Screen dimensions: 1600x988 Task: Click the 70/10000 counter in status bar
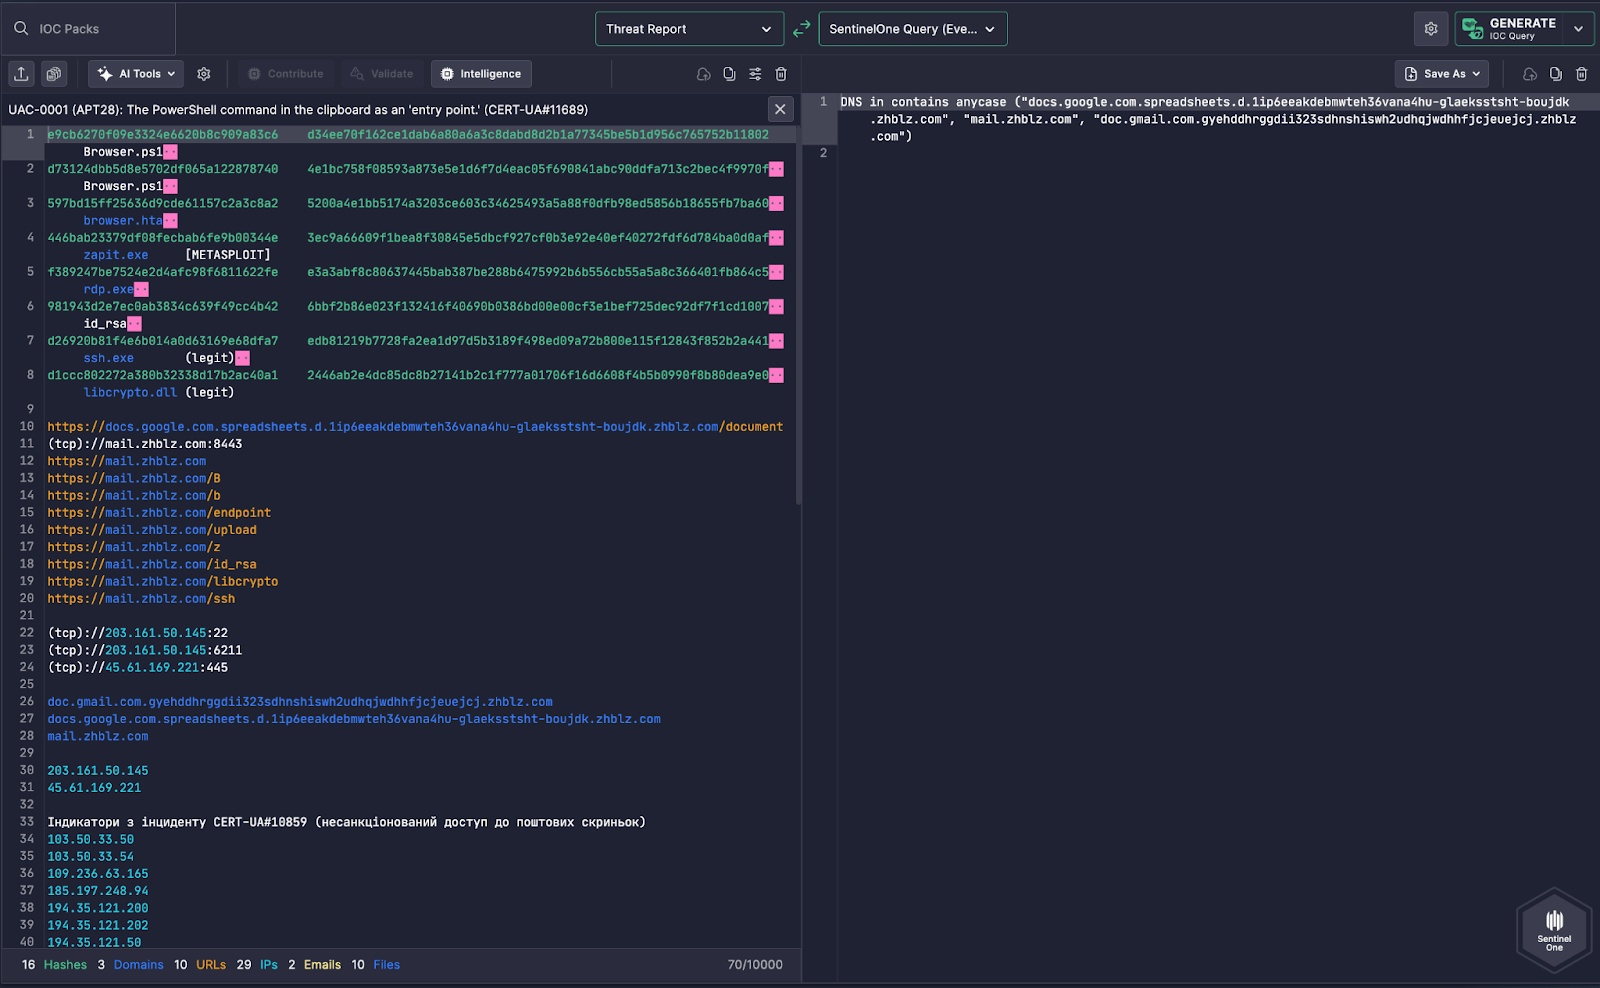click(755, 965)
